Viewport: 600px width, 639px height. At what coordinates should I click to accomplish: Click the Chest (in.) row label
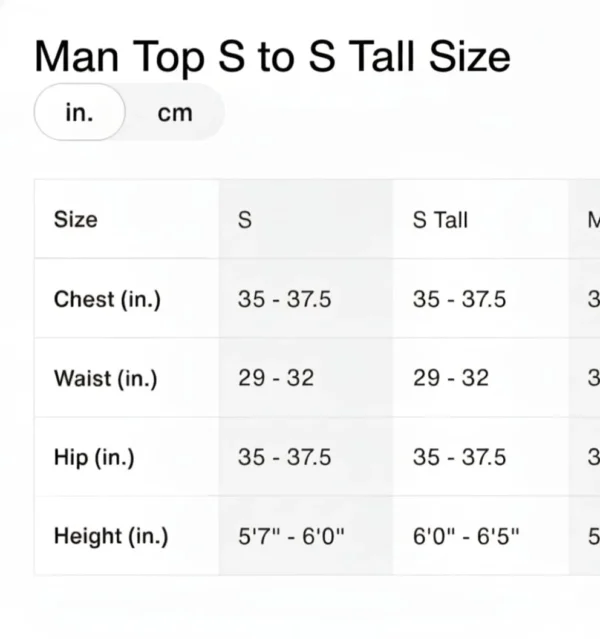tap(107, 299)
